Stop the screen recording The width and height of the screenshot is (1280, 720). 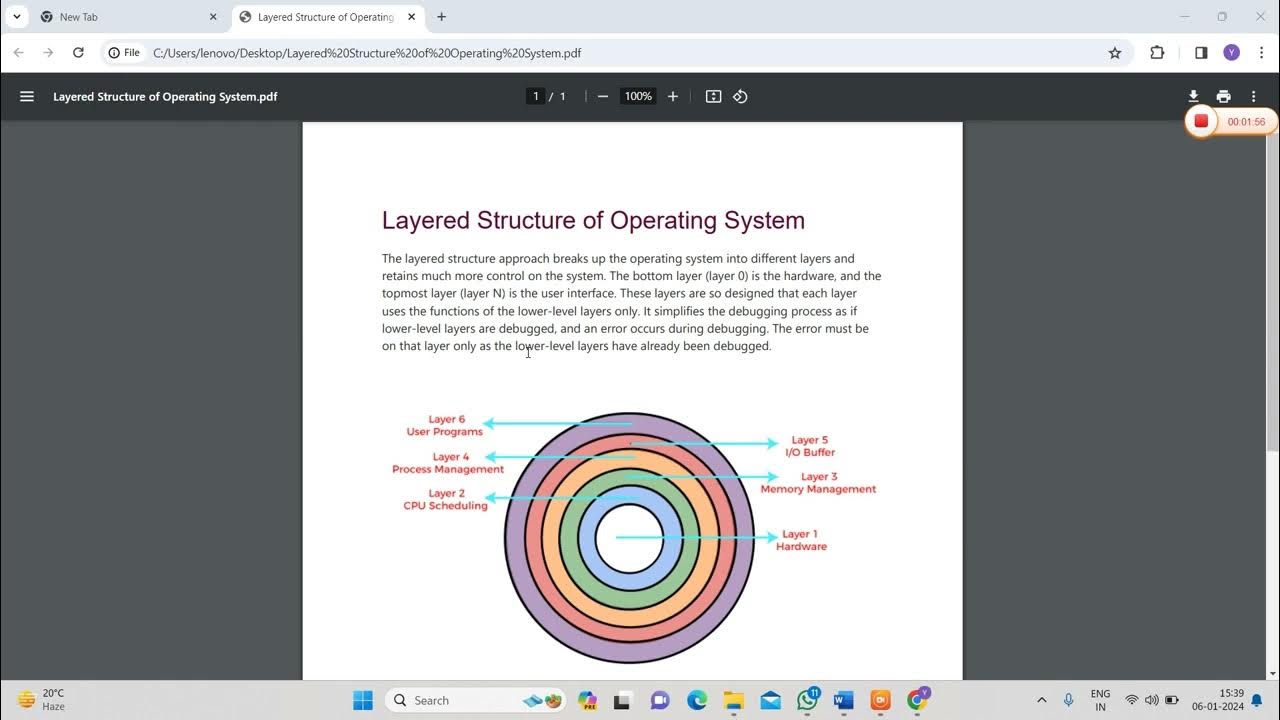[1201, 121]
